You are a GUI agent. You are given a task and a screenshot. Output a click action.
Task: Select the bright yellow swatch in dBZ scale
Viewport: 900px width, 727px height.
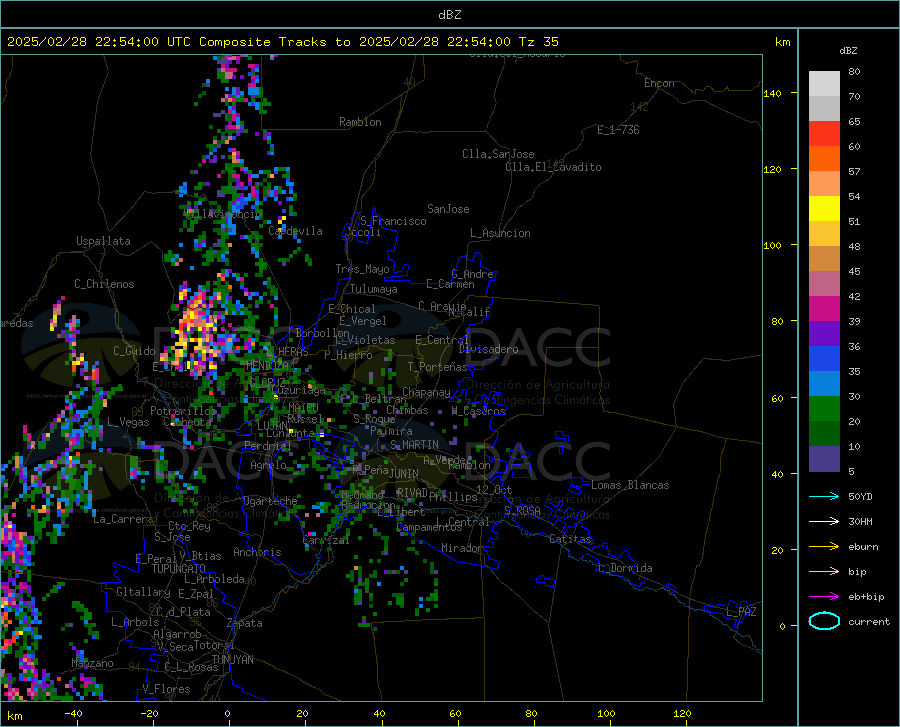pos(824,209)
